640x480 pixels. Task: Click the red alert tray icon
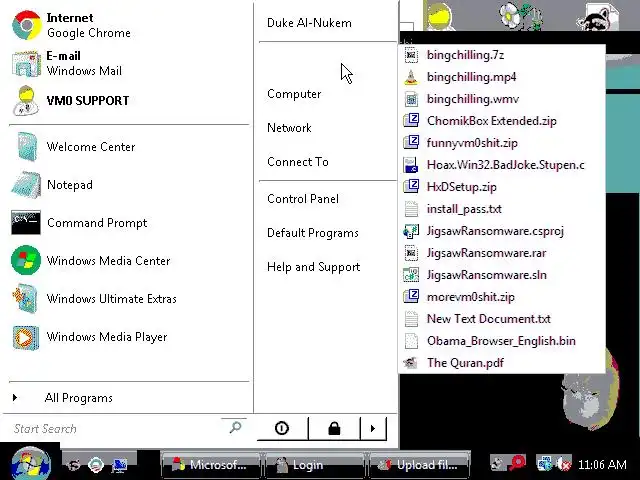(x=518, y=463)
